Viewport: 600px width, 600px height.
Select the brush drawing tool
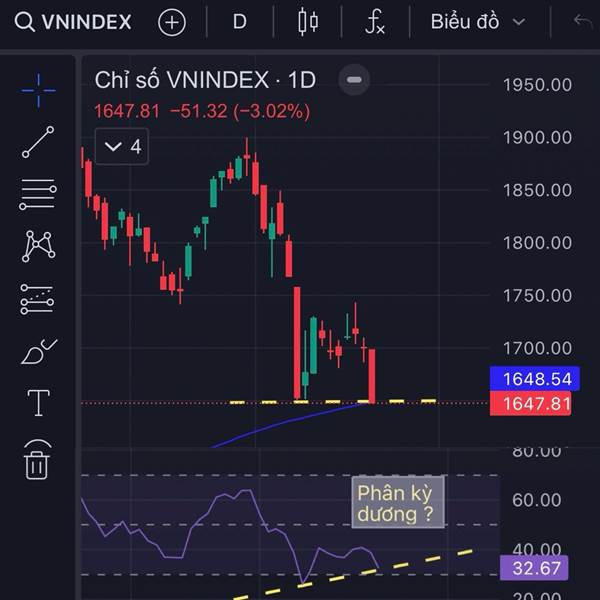tap(39, 351)
